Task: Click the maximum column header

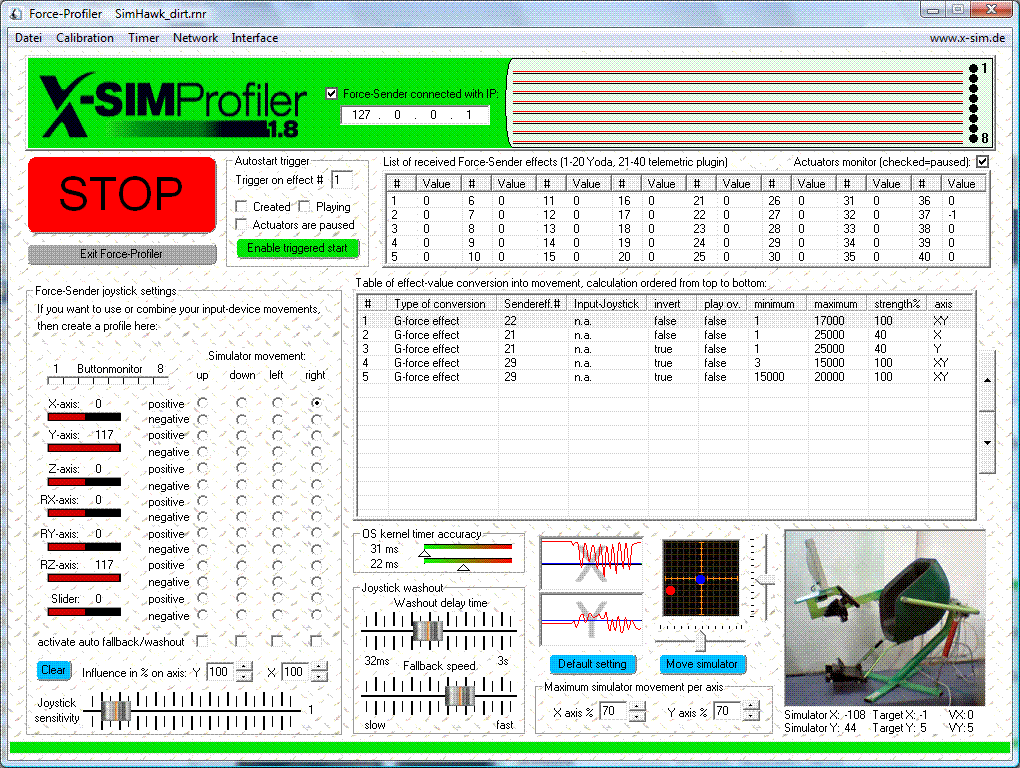Action: 837,304
